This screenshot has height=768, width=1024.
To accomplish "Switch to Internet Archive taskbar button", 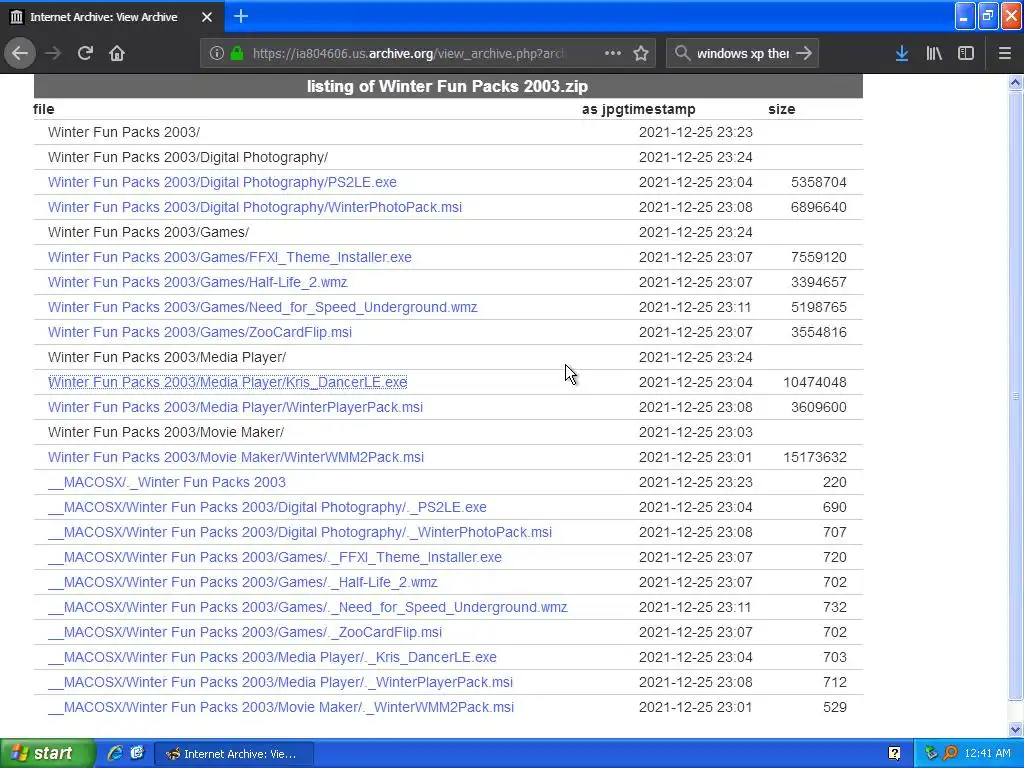I will [x=234, y=754].
